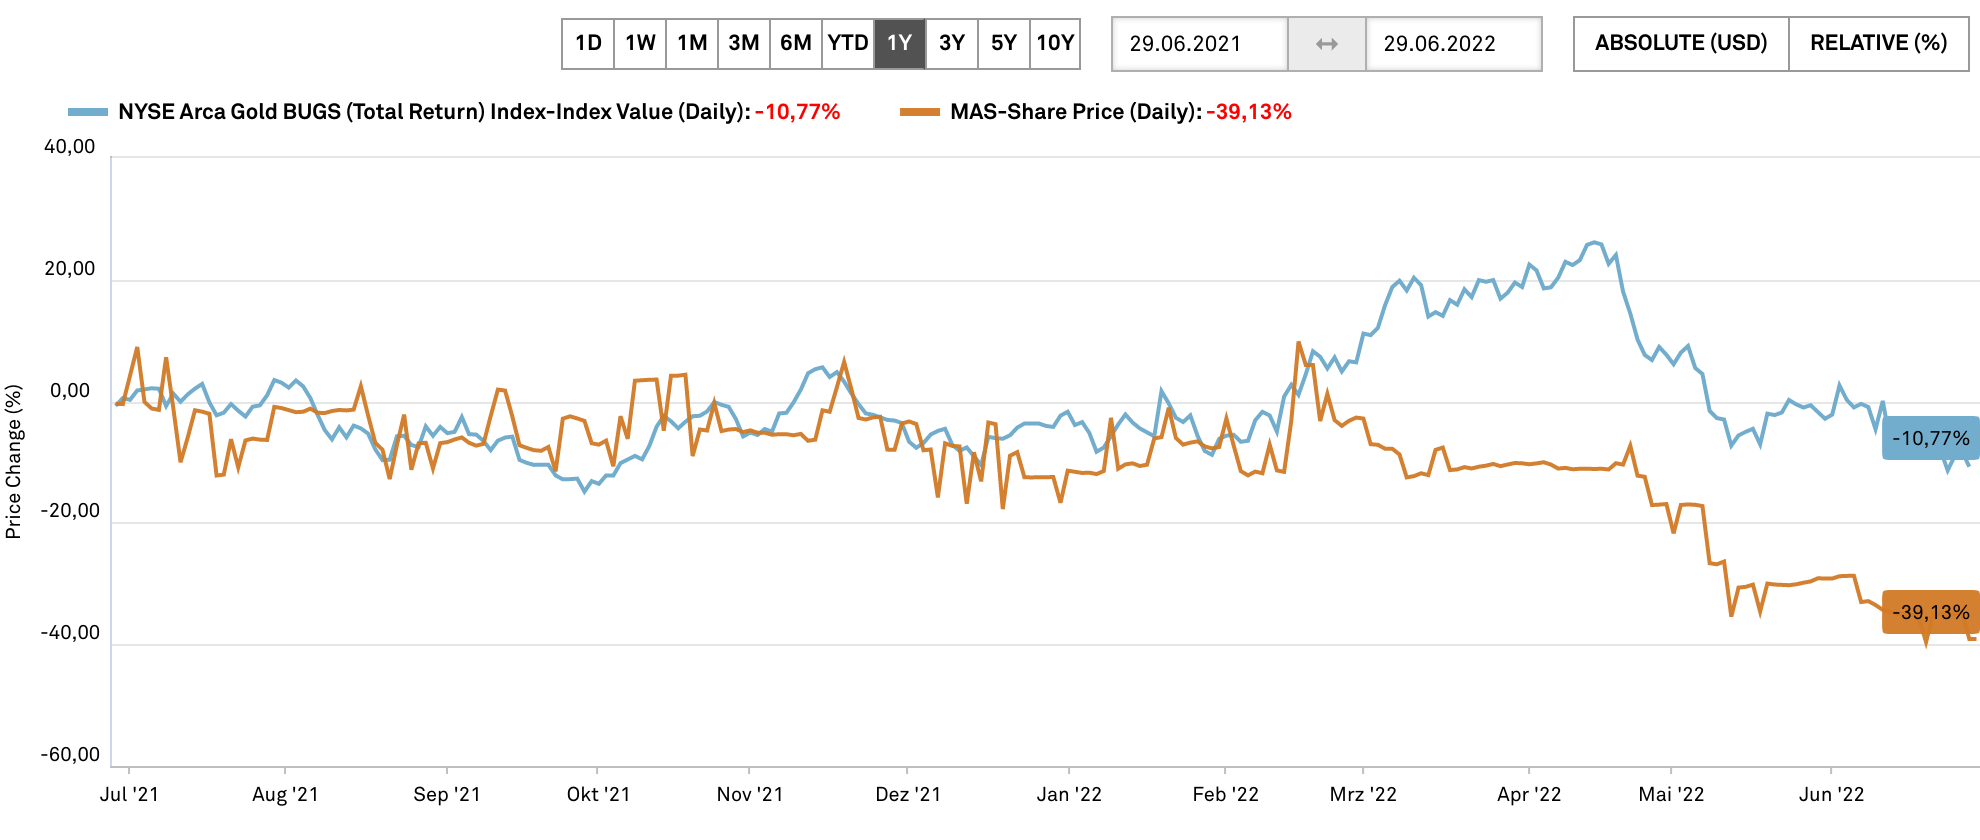Choose the 3M time range
1980x840 pixels.
(x=744, y=44)
